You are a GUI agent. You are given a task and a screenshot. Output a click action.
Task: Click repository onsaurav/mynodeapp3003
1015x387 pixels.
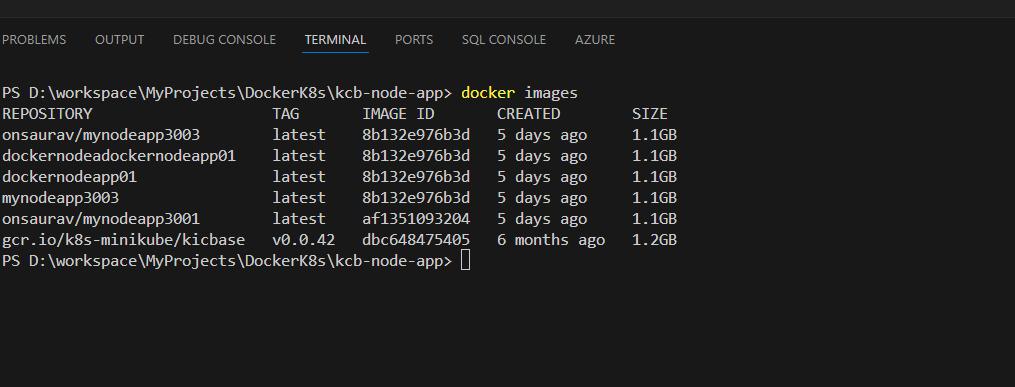click(101, 135)
